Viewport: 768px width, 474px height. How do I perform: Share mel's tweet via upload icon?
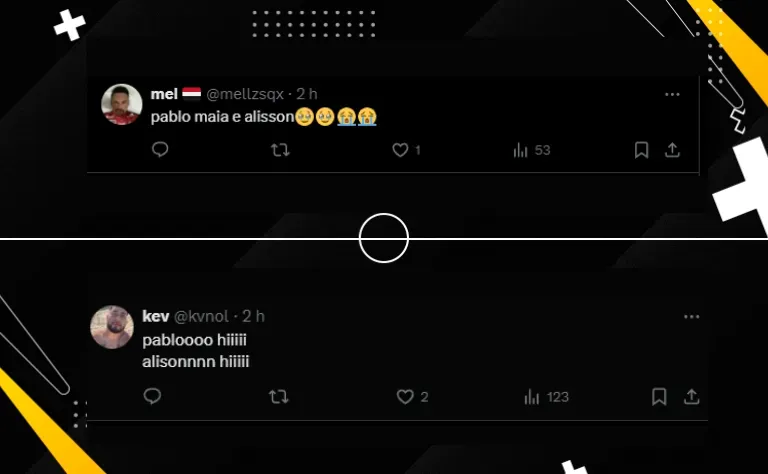point(672,150)
